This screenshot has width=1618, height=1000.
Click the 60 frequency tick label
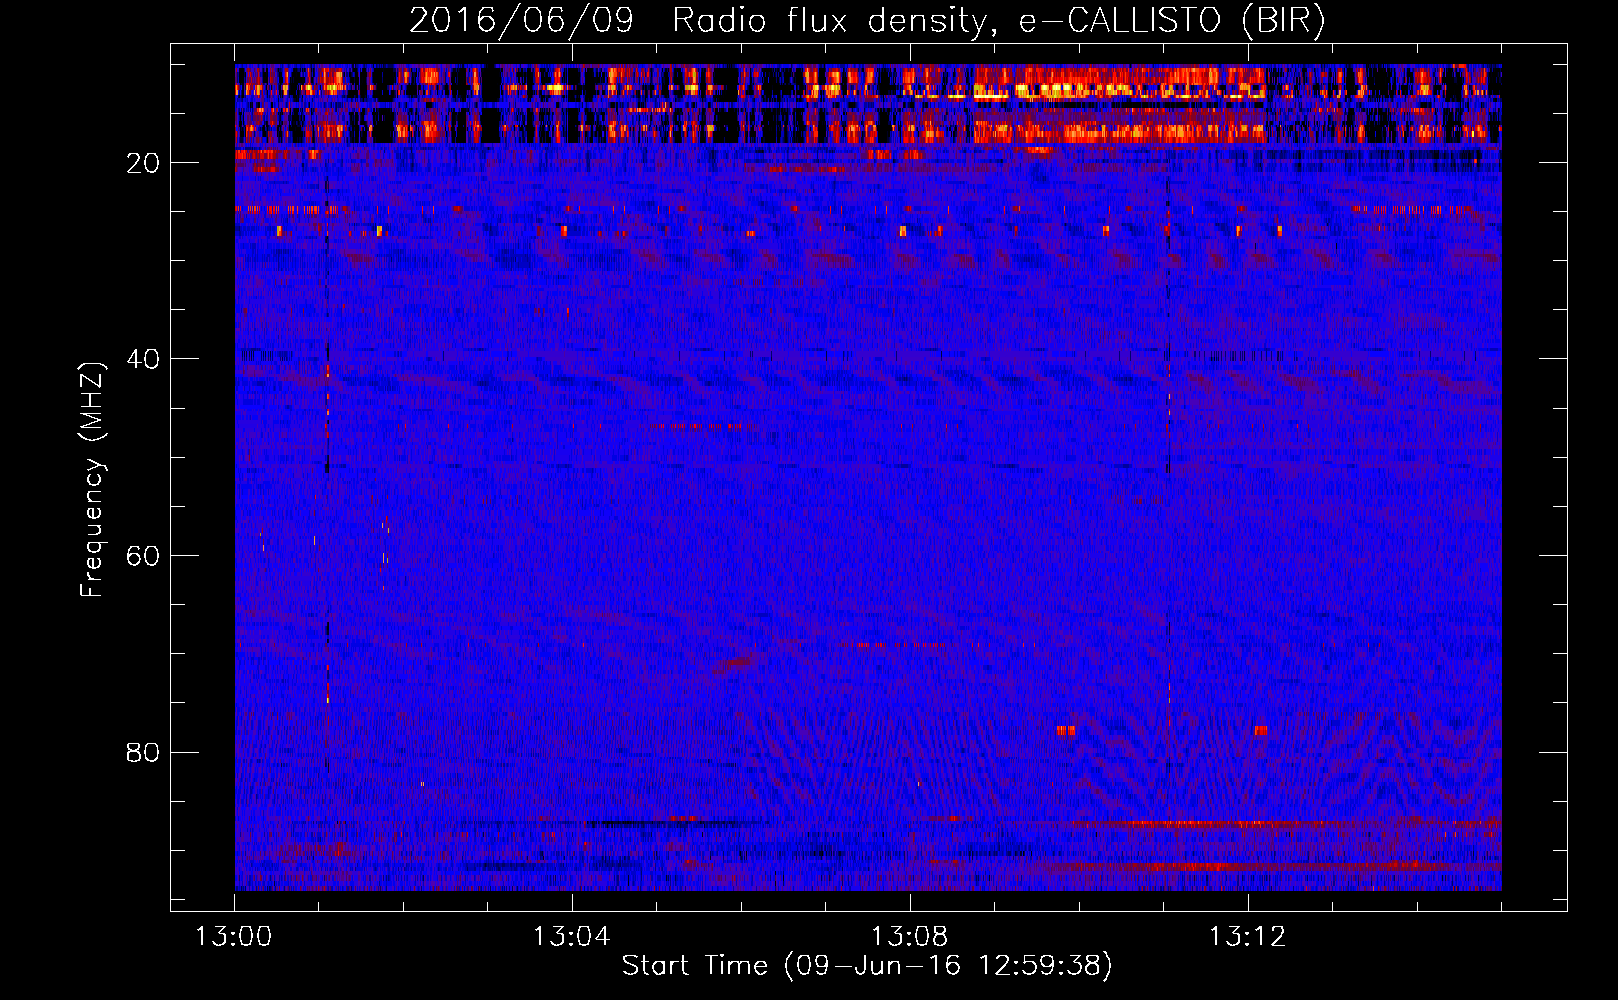[144, 556]
